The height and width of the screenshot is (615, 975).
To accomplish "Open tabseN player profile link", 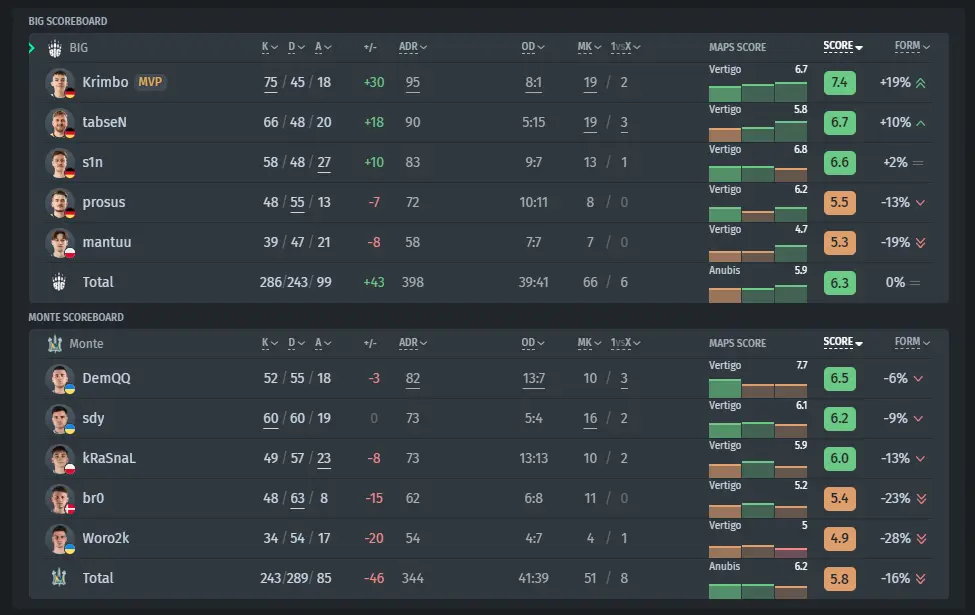I will [104, 123].
